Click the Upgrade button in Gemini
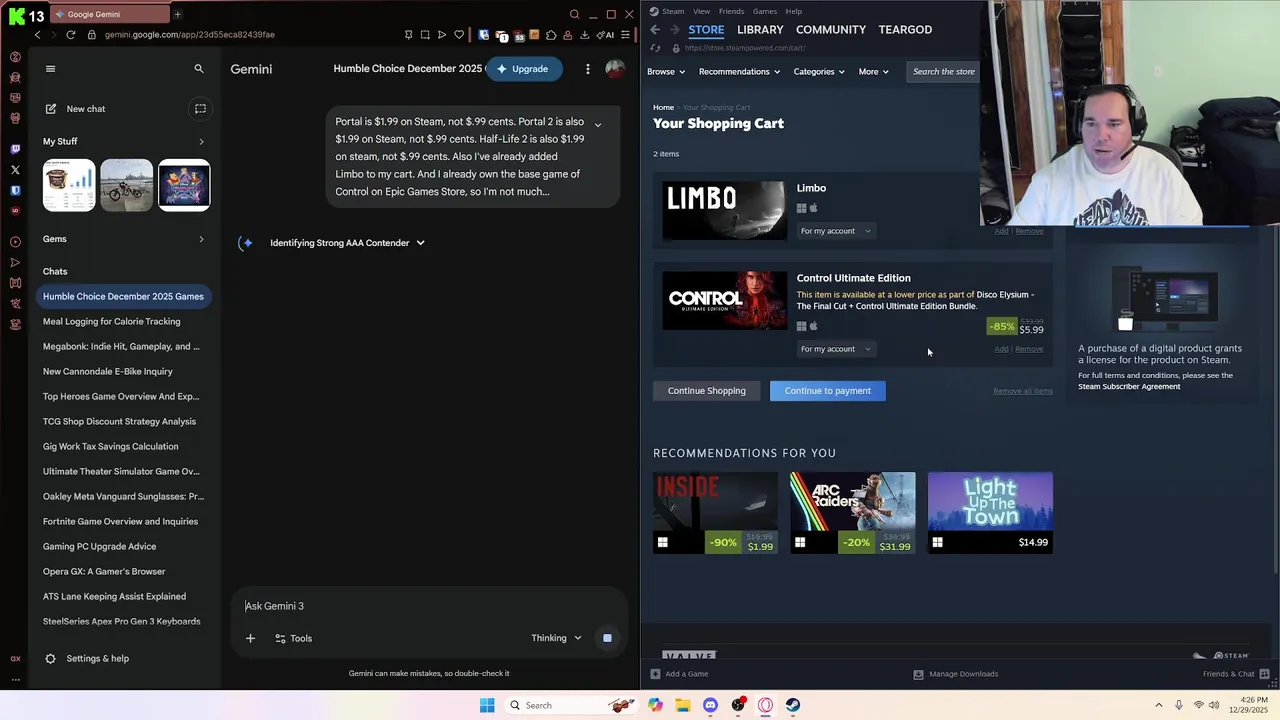 pos(525,69)
